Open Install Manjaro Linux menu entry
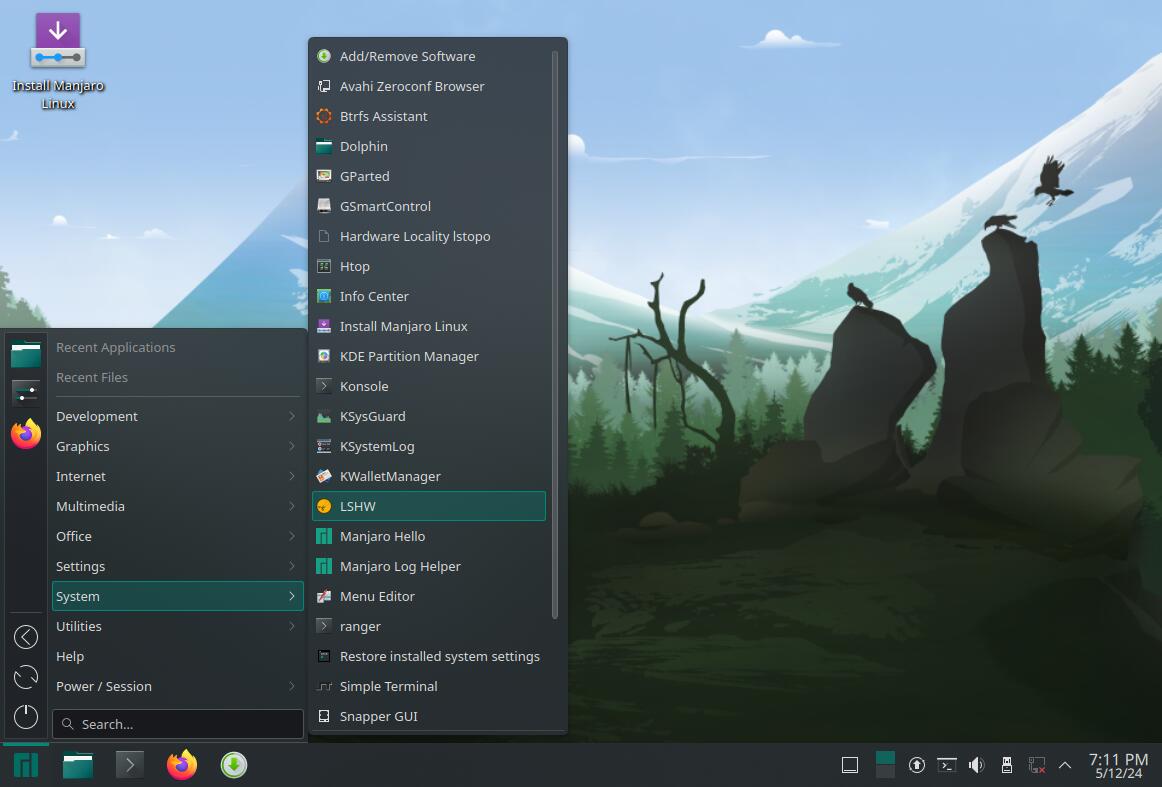Viewport: 1162px width, 787px height. [429, 326]
